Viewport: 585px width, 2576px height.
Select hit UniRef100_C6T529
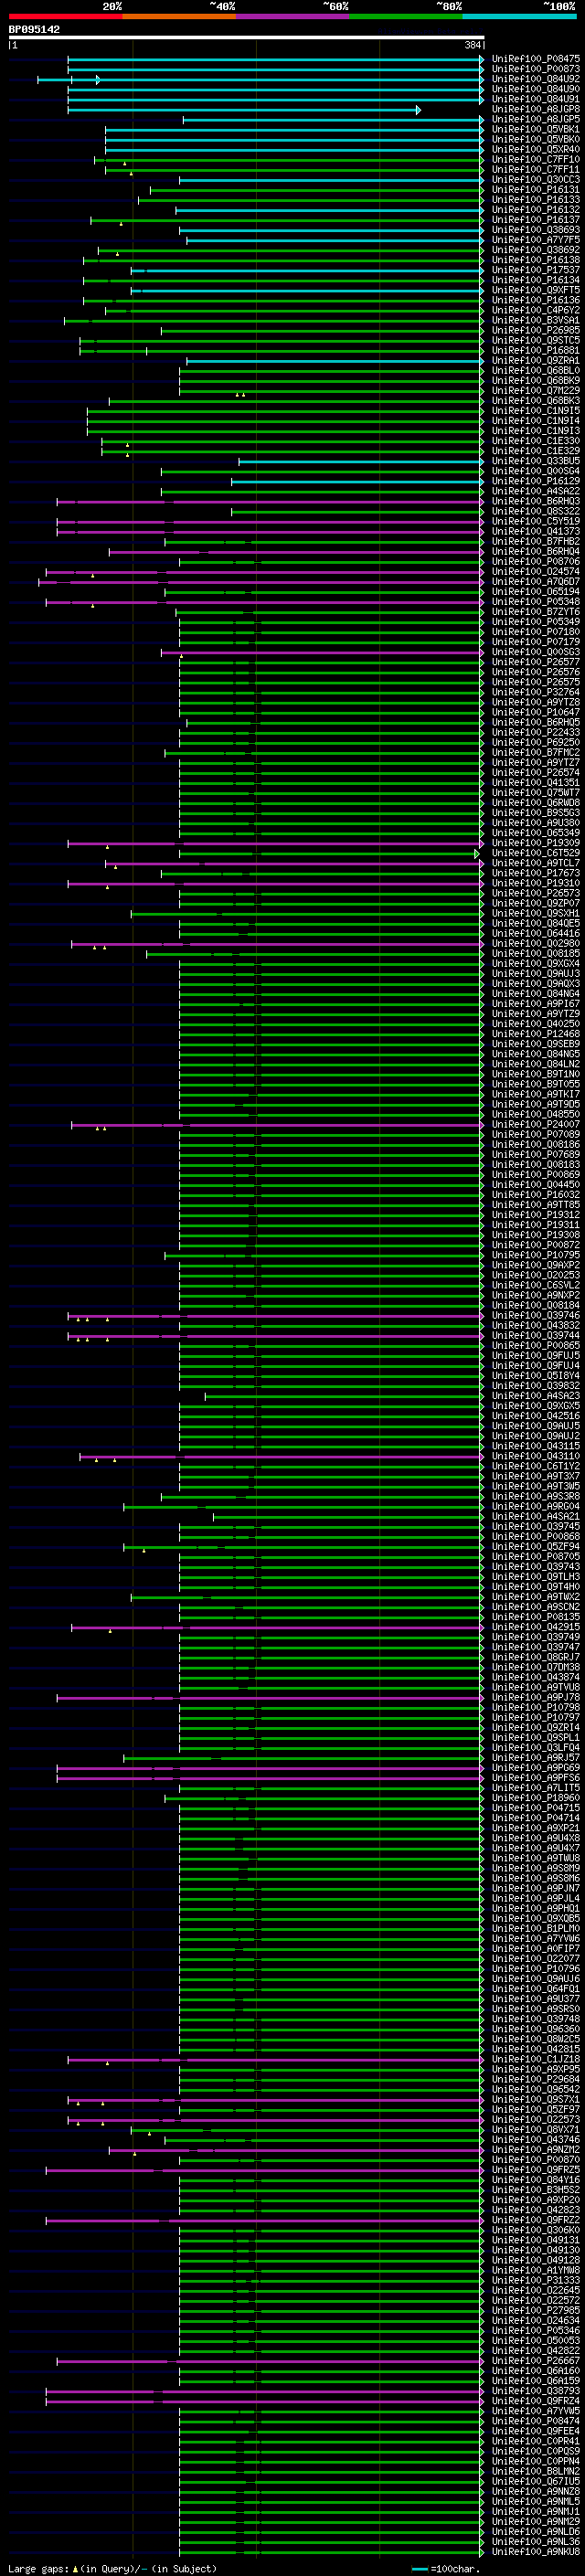pyautogui.click(x=536, y=853)
